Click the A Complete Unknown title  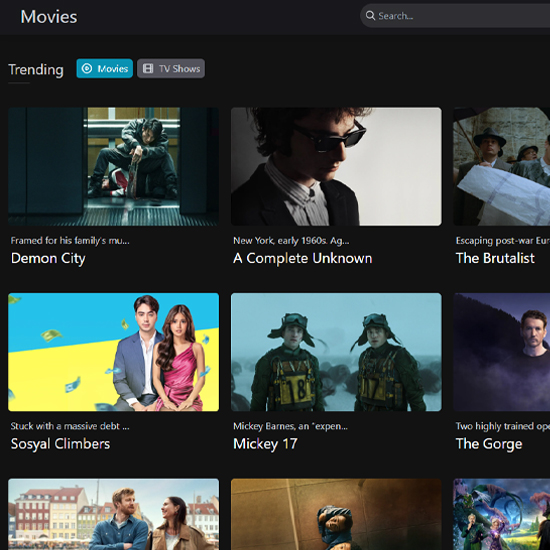tap(302, 259)
